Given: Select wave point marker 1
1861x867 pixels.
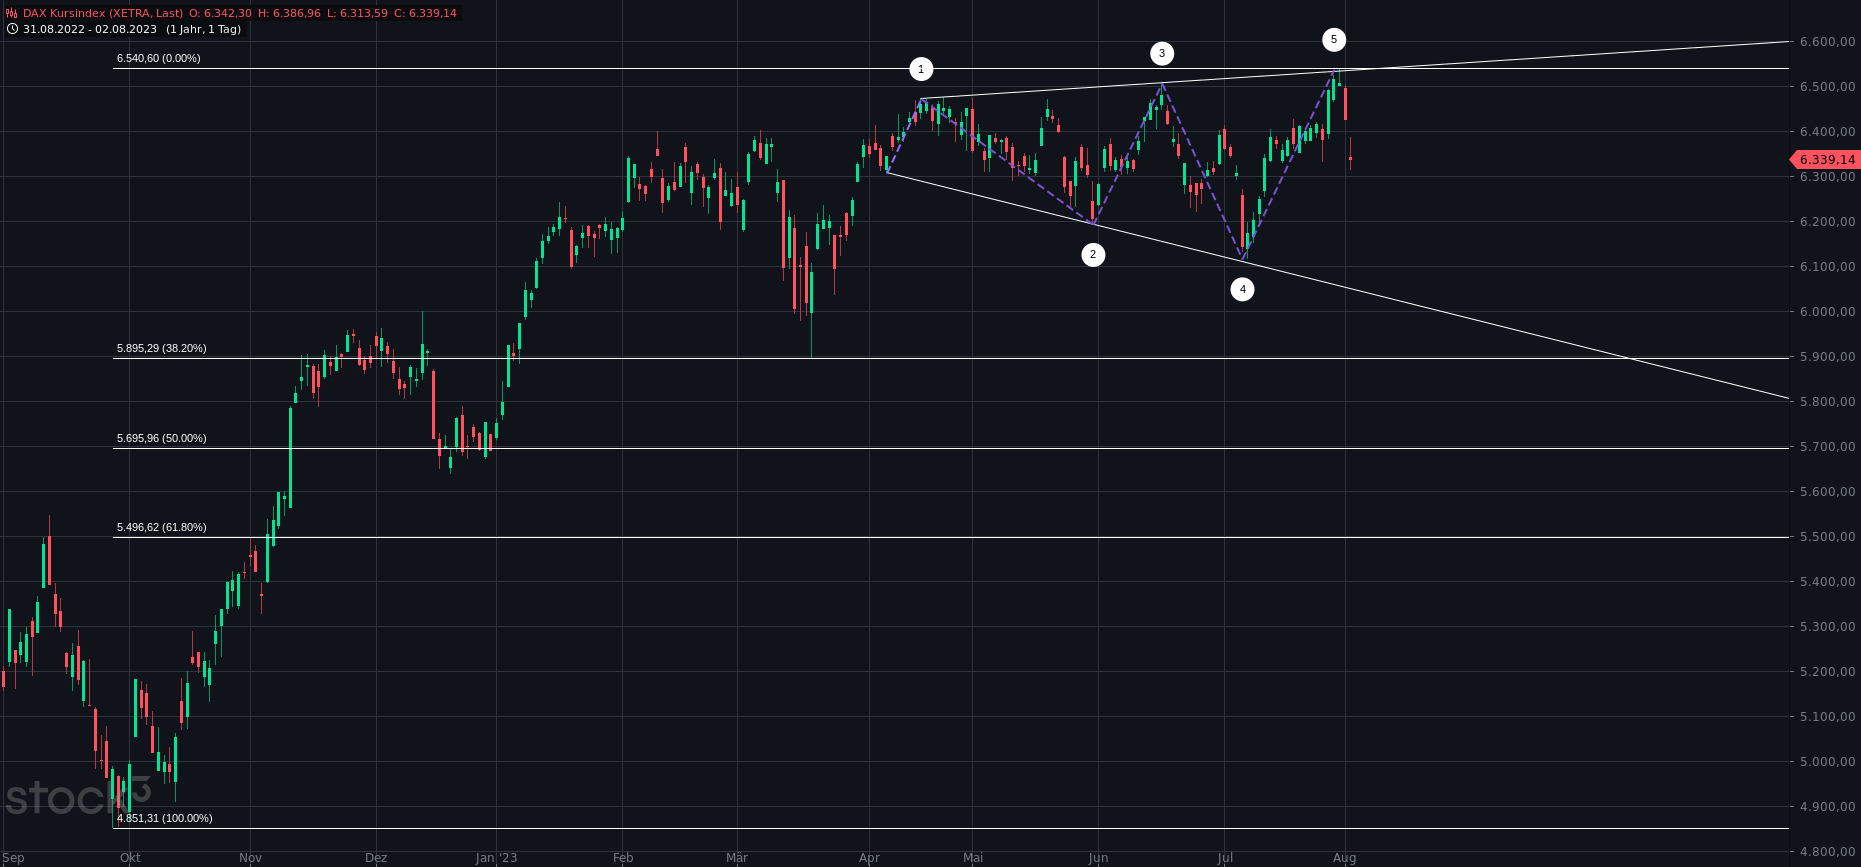Looking at the screenshot, I should coord(921,69).
